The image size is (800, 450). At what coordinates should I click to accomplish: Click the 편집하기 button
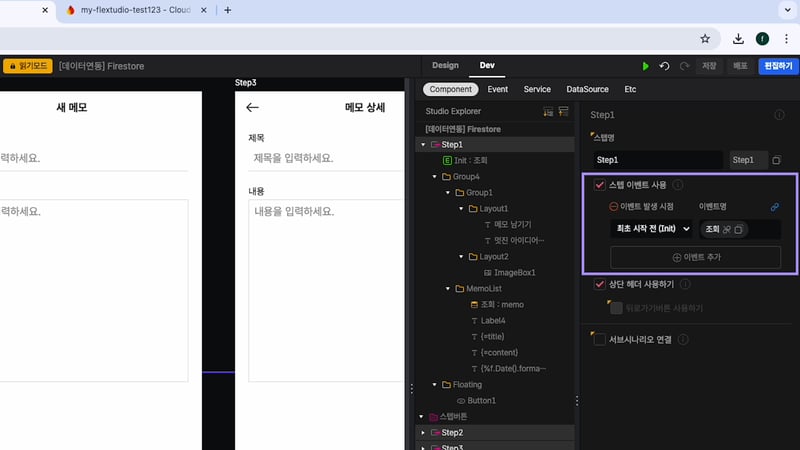click(778, 66)
